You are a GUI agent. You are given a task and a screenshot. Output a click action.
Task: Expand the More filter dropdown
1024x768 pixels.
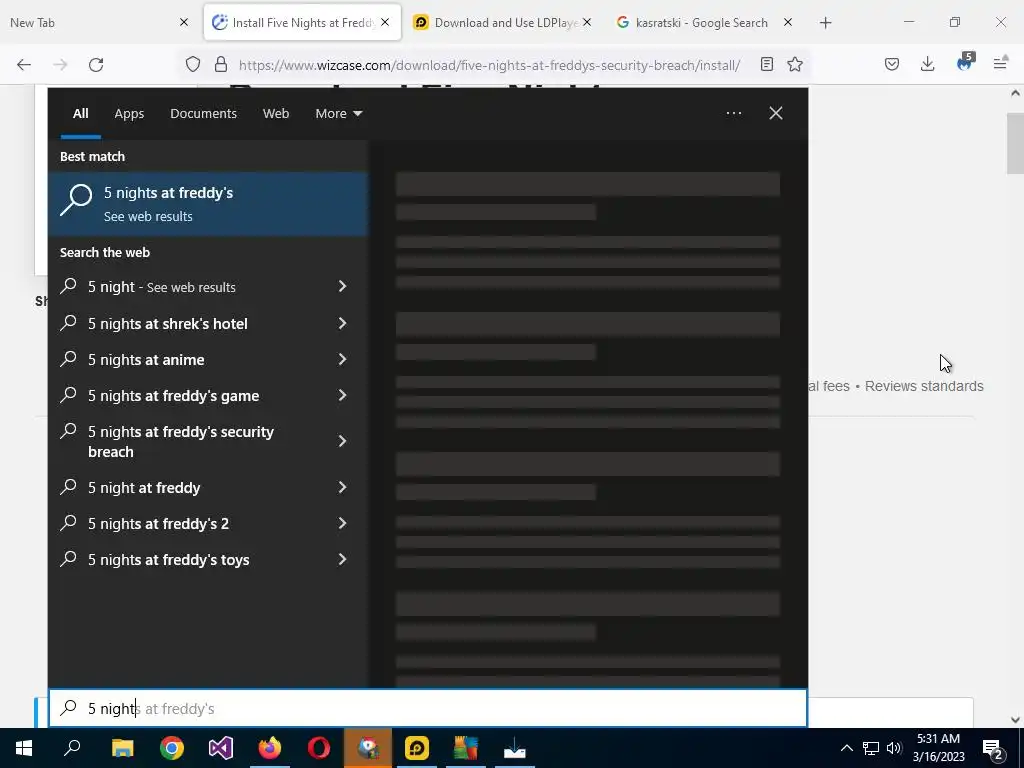coord(338,114)
